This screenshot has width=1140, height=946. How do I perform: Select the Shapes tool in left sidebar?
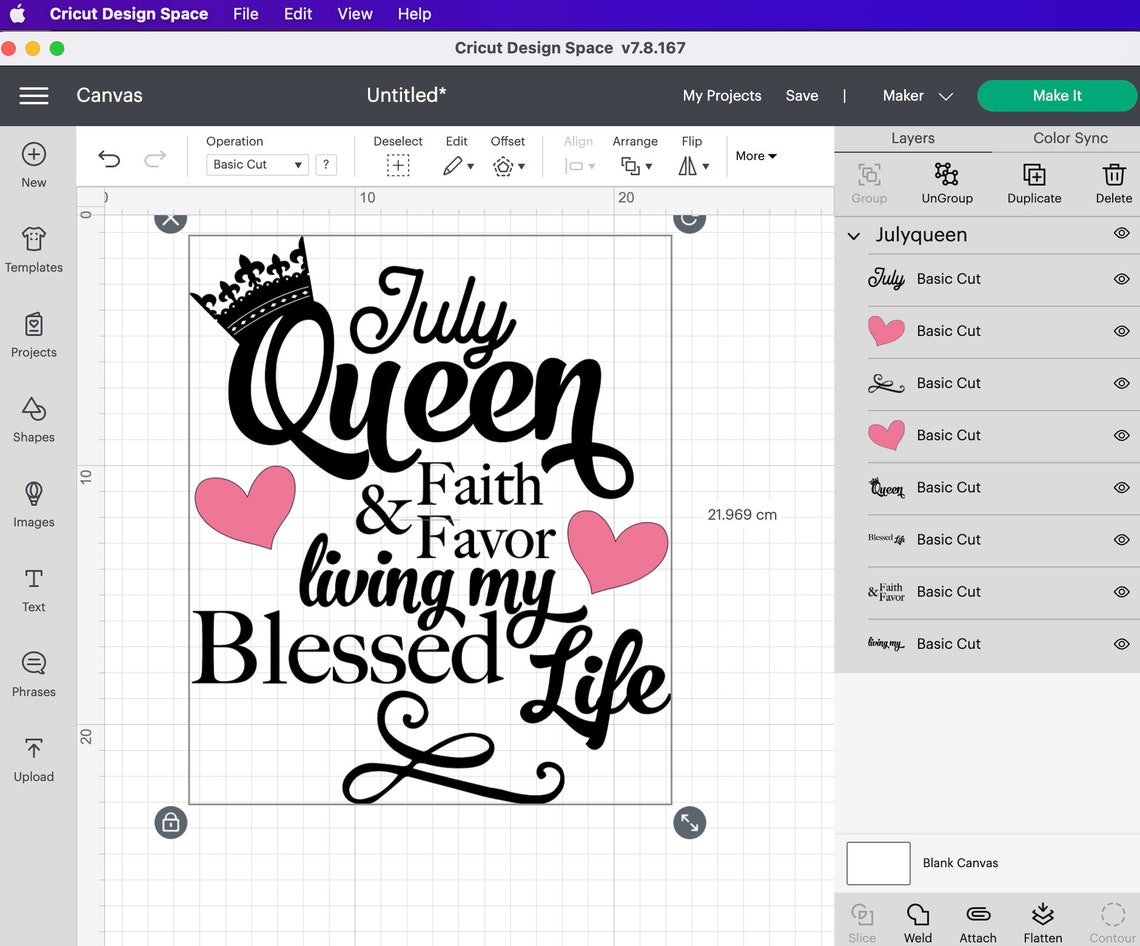[33, 420]
